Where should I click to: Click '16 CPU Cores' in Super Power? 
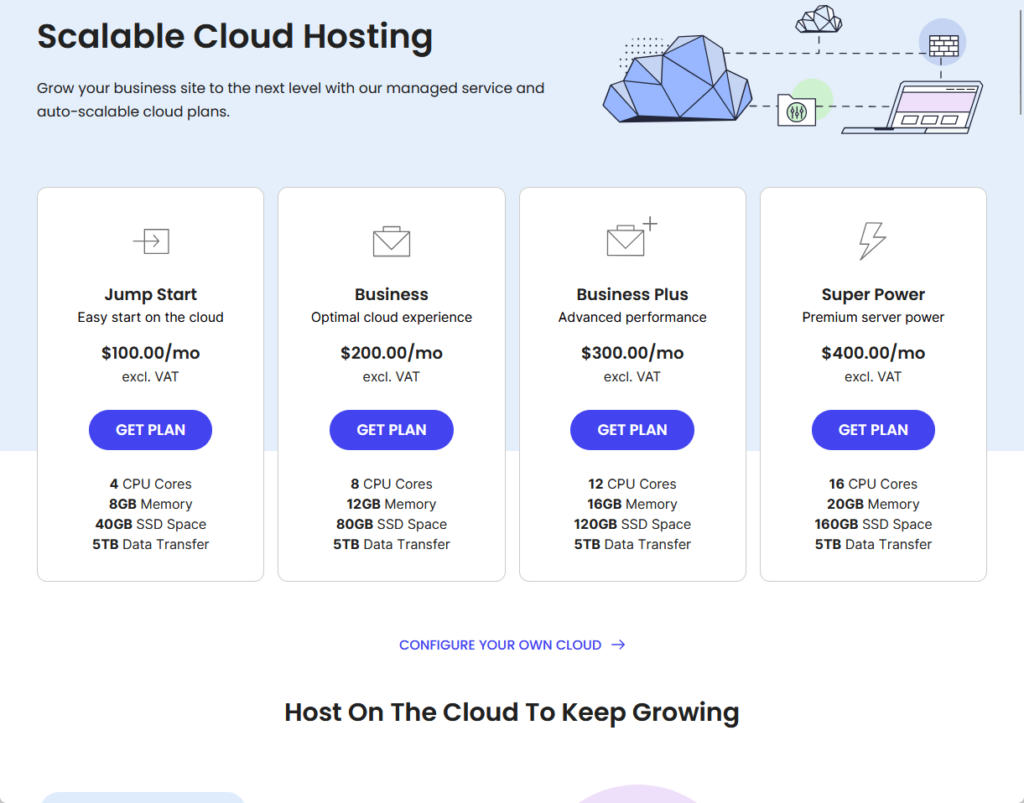(873, 484)
